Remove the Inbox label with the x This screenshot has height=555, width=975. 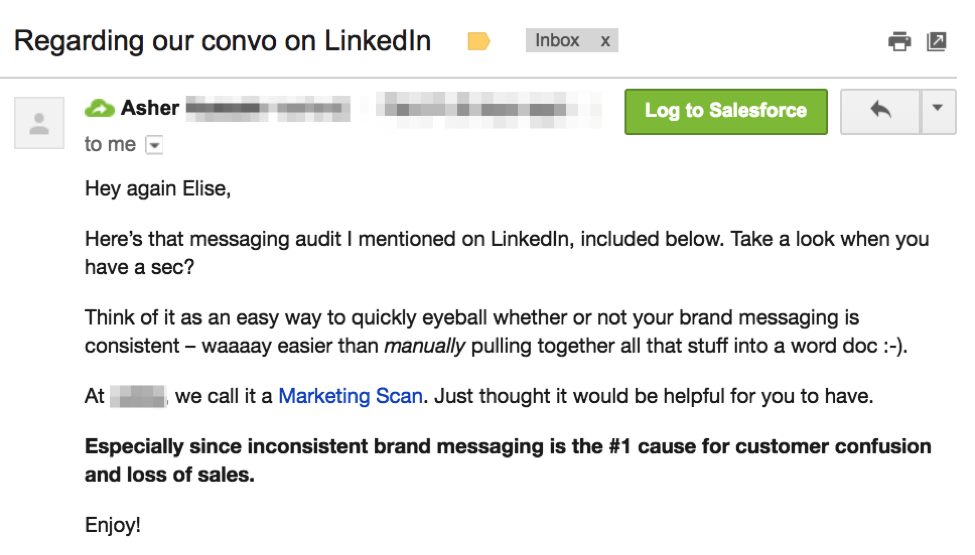[605, 41]
